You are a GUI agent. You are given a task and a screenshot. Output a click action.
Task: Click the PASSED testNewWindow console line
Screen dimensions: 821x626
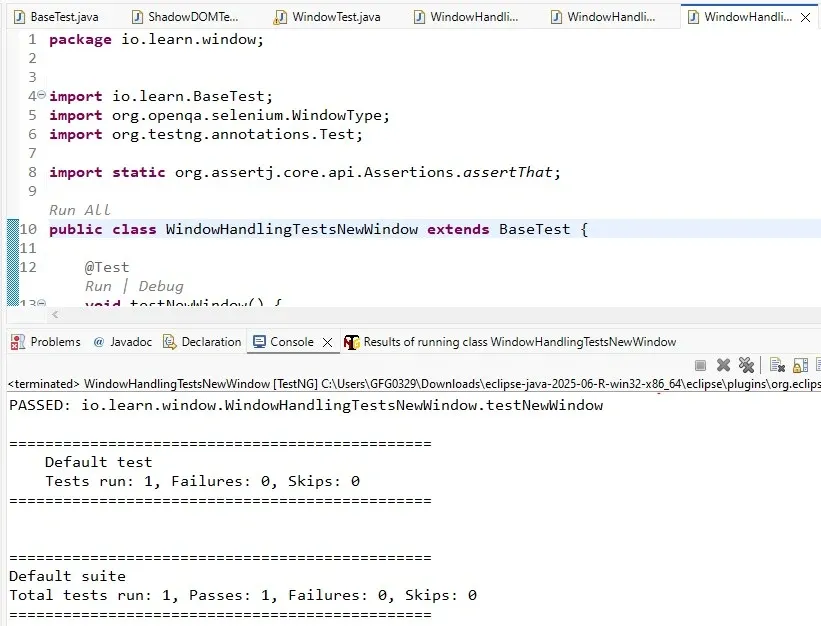coord(306,405)
